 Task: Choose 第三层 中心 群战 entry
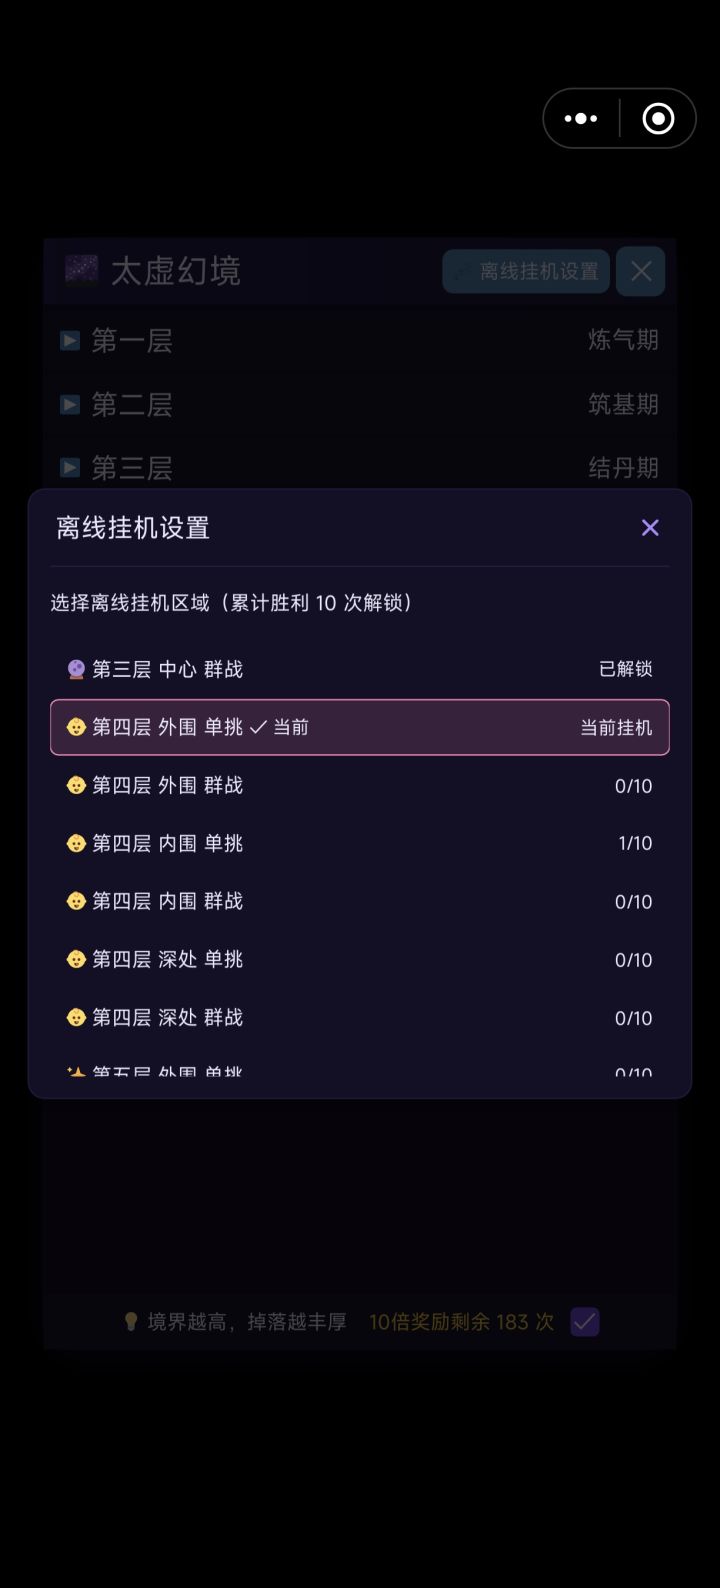(360, 669)
